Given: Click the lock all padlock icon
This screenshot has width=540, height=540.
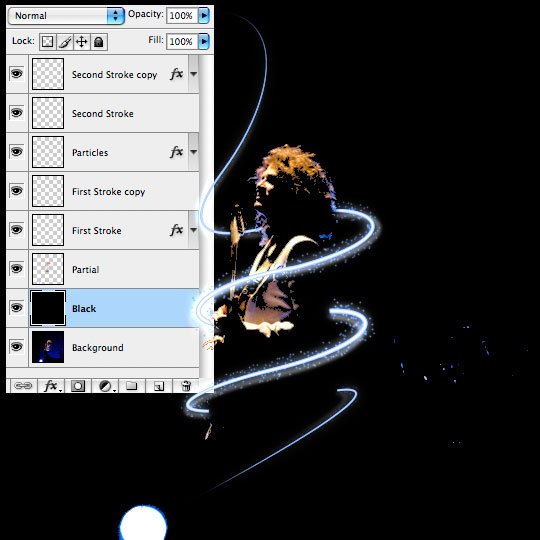Looking at the screenshot, I should pyautogui.click(x=99, y=42).
